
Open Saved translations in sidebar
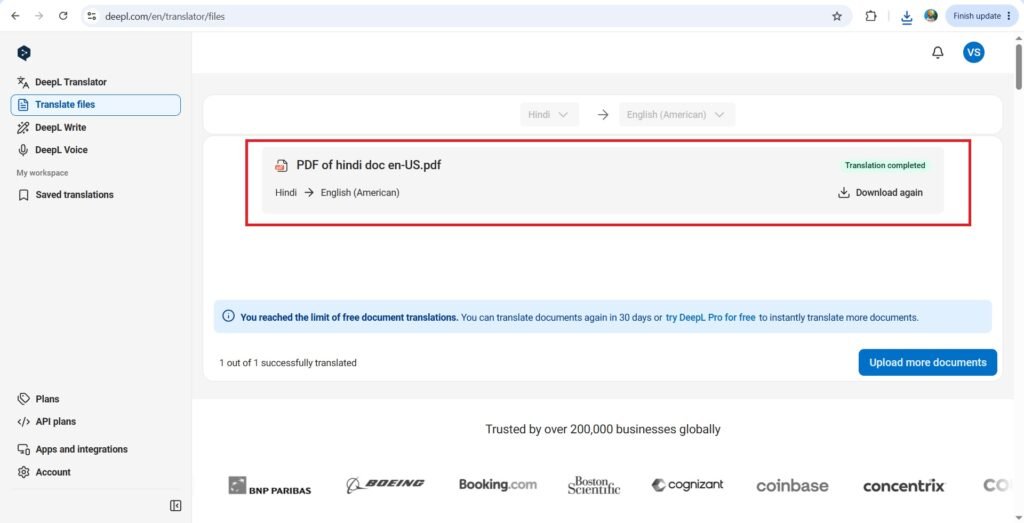pos(65,195)
